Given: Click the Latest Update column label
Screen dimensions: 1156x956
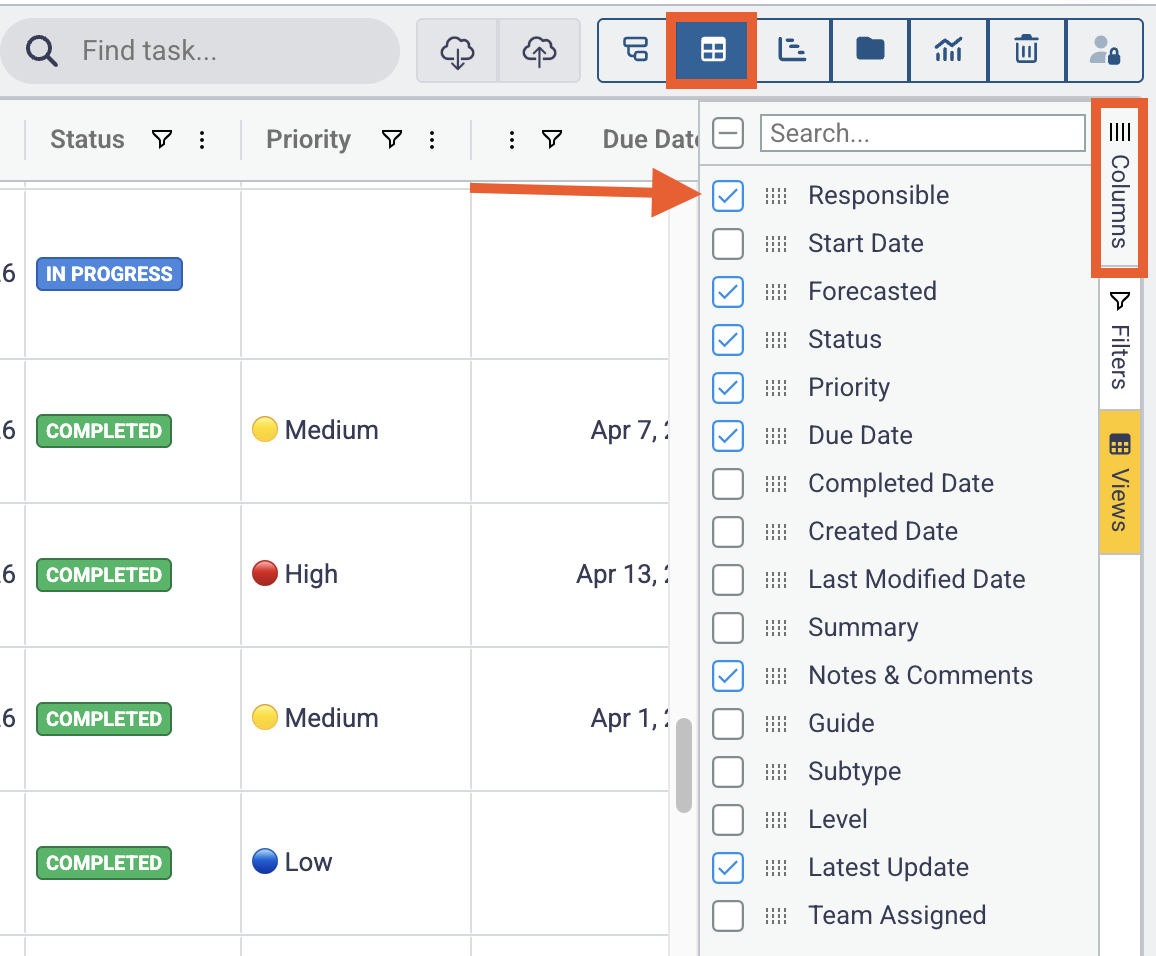Looking at the screenshot, I should coord(888,868).
